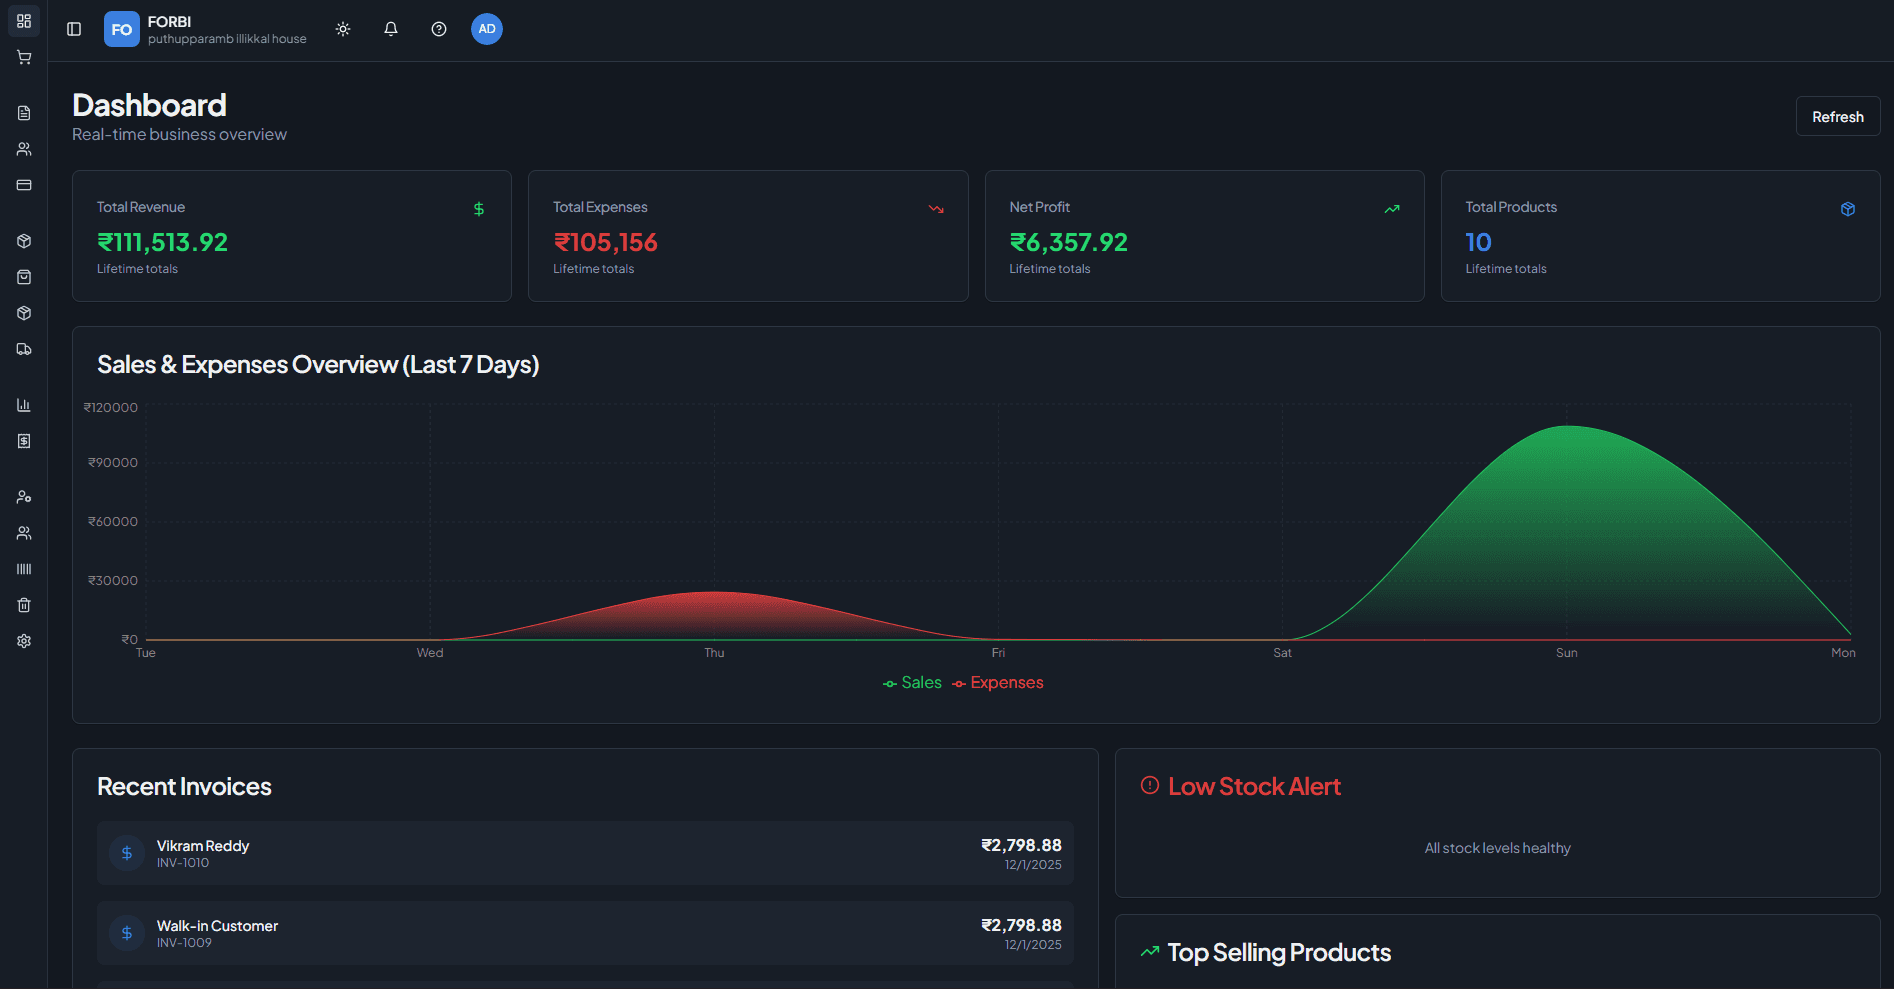Open the bar chart reports icon

click(24, 405)
